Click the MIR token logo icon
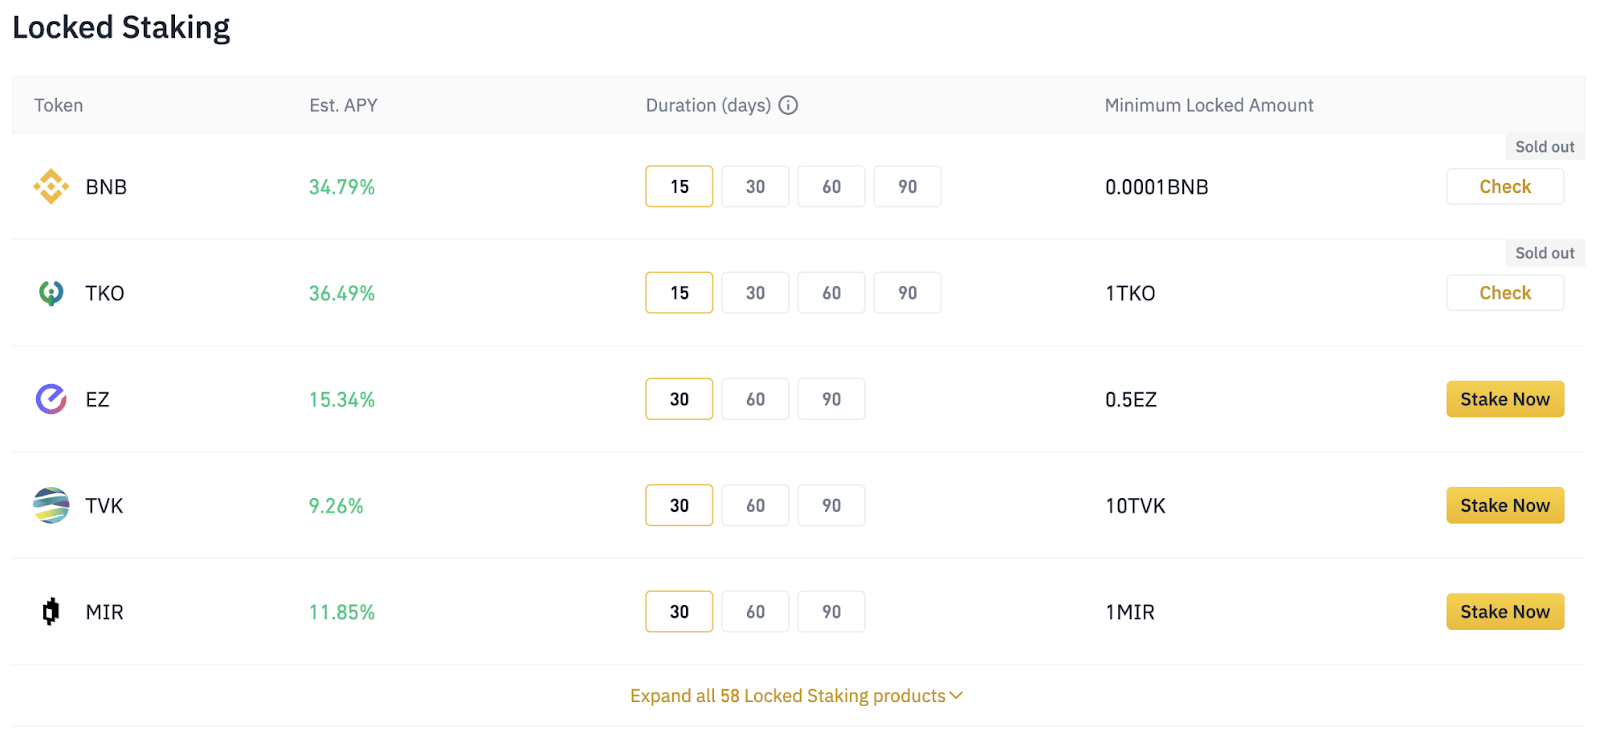The image size is (1600, 745). 51,611
